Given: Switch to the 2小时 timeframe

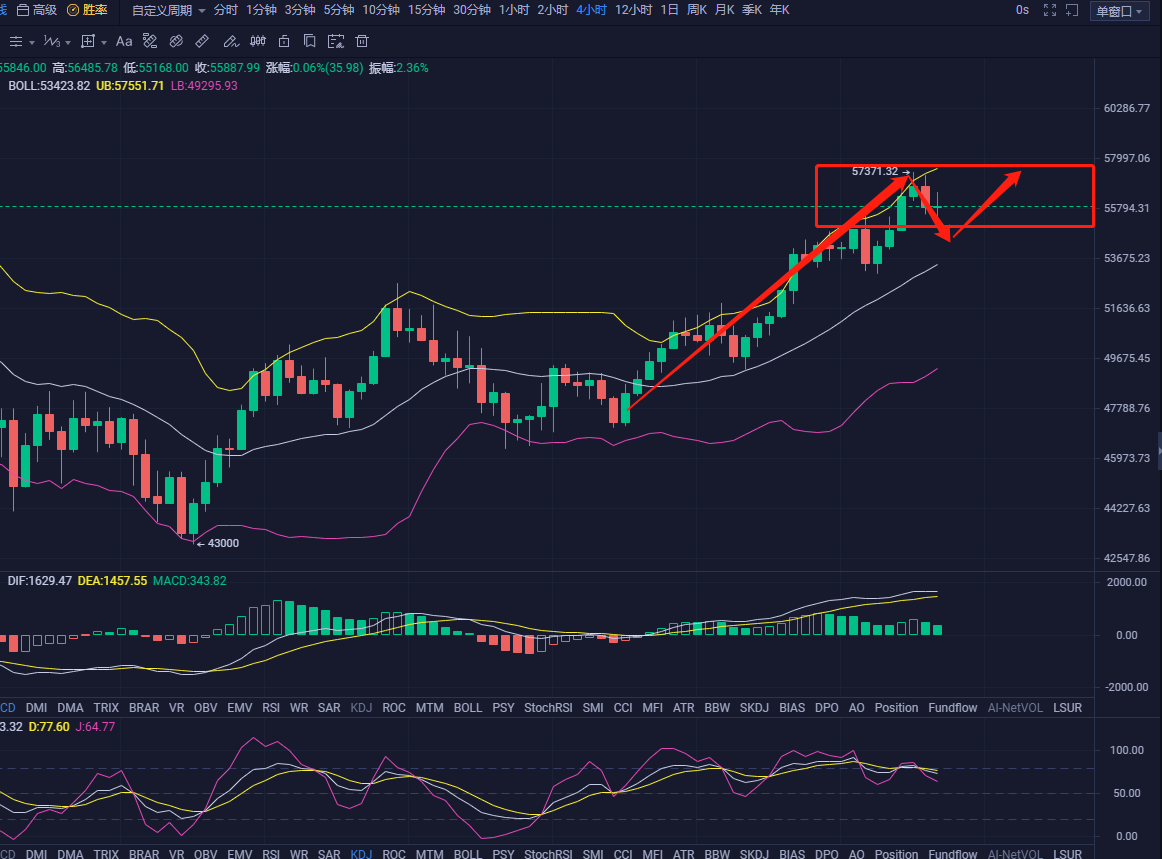Looking at the screenshot, I should coord(552,10).
